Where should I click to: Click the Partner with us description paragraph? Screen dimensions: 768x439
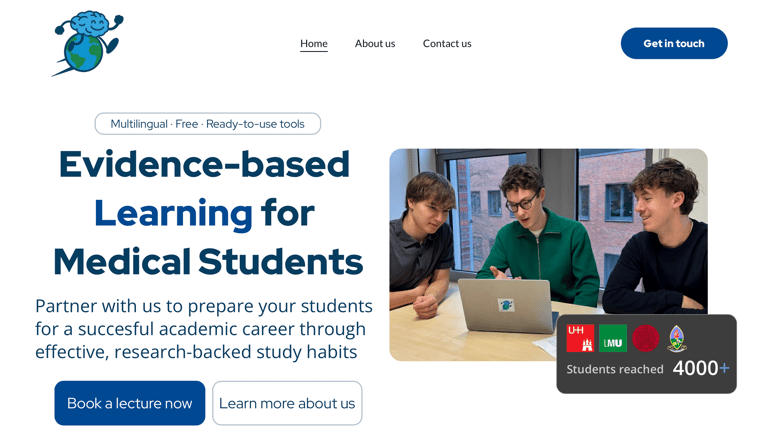[x=203, y=328]
